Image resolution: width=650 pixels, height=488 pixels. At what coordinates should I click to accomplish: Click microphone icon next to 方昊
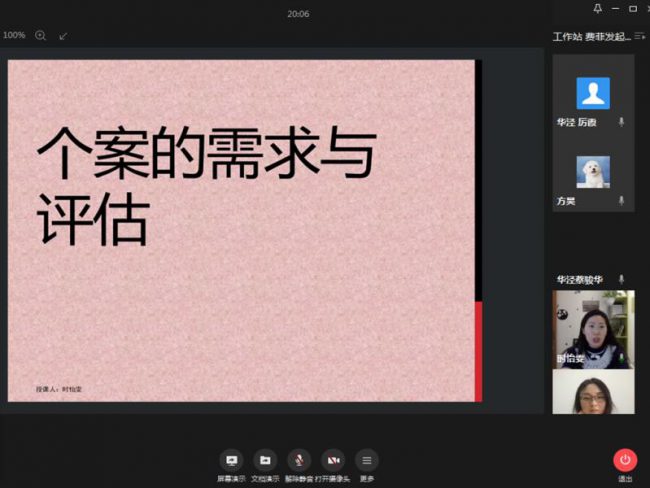[621, 201]
